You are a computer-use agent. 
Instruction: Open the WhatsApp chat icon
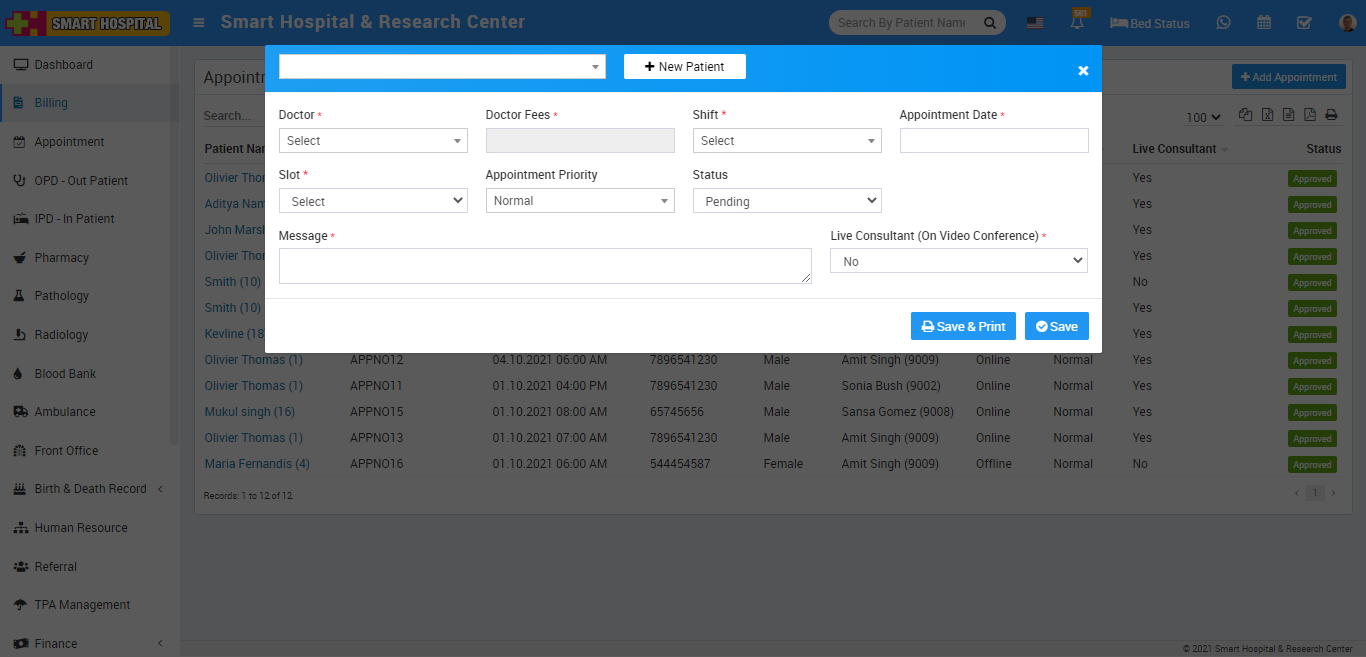tap(1224, 23)
